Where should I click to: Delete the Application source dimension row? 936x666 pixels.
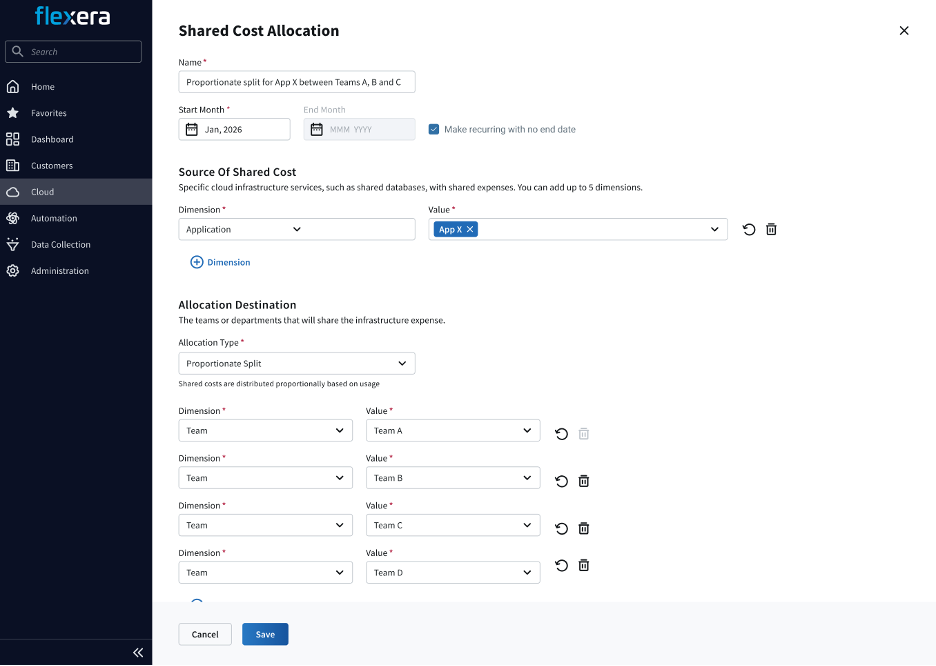pos(771,229)
